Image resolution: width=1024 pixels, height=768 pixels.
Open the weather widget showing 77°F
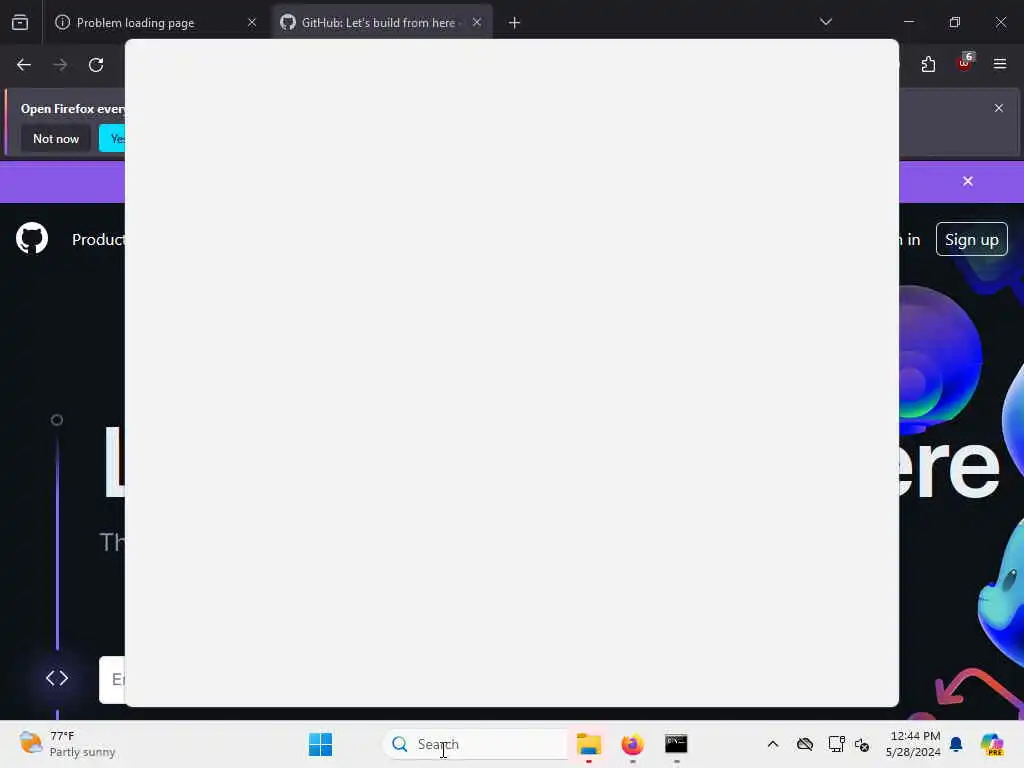pyautogui.click(x=67, y=744)
